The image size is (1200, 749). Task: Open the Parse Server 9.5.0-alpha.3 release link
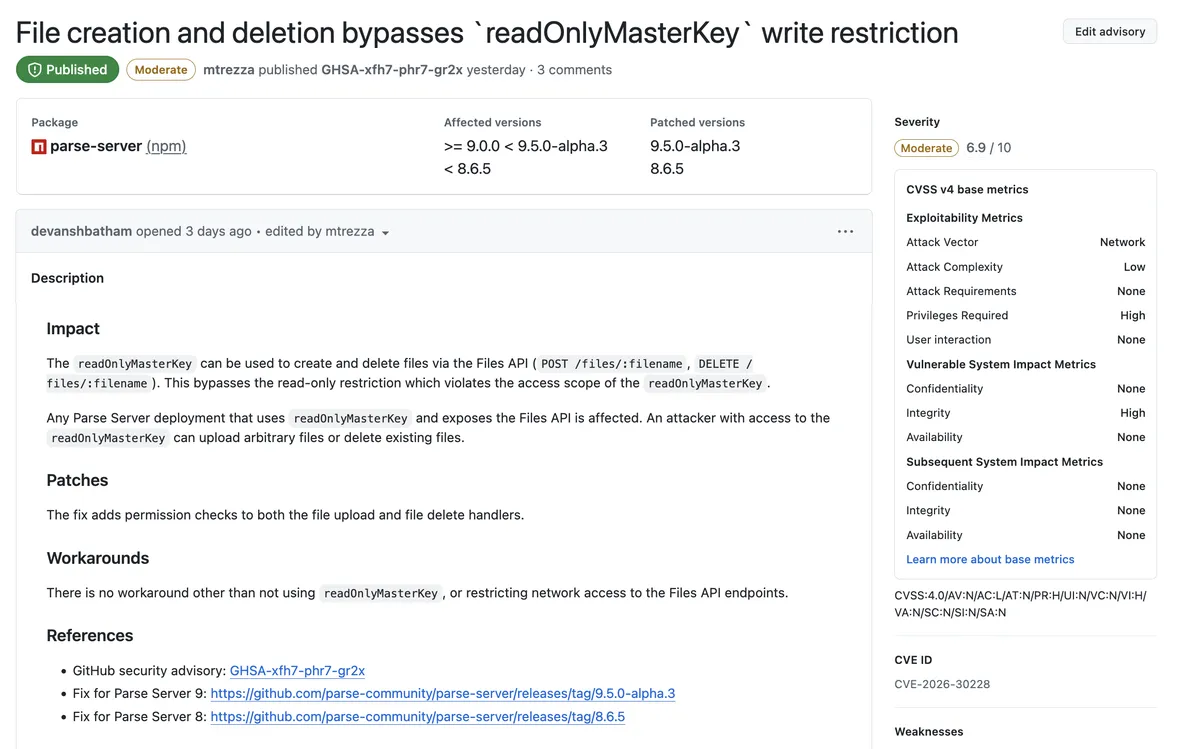442,694
